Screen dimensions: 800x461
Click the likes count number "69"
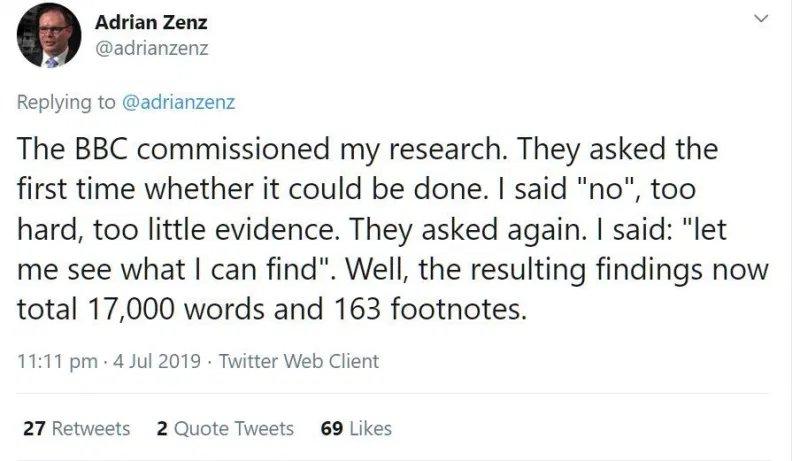333,428
